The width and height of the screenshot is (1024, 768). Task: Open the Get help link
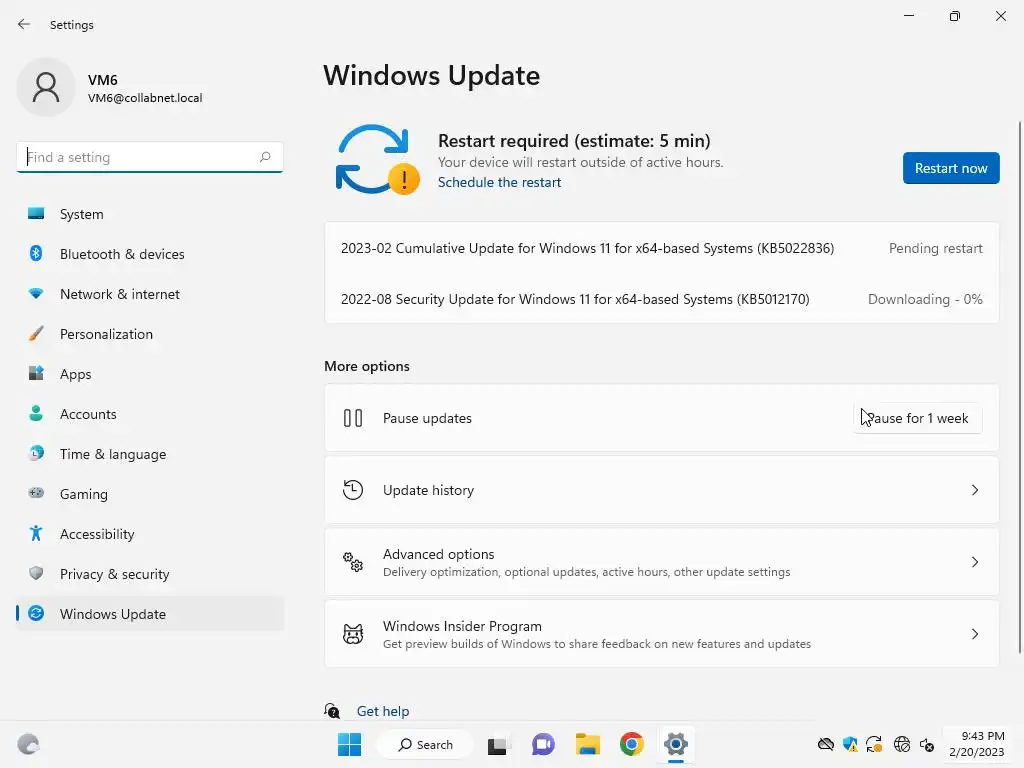383,711
